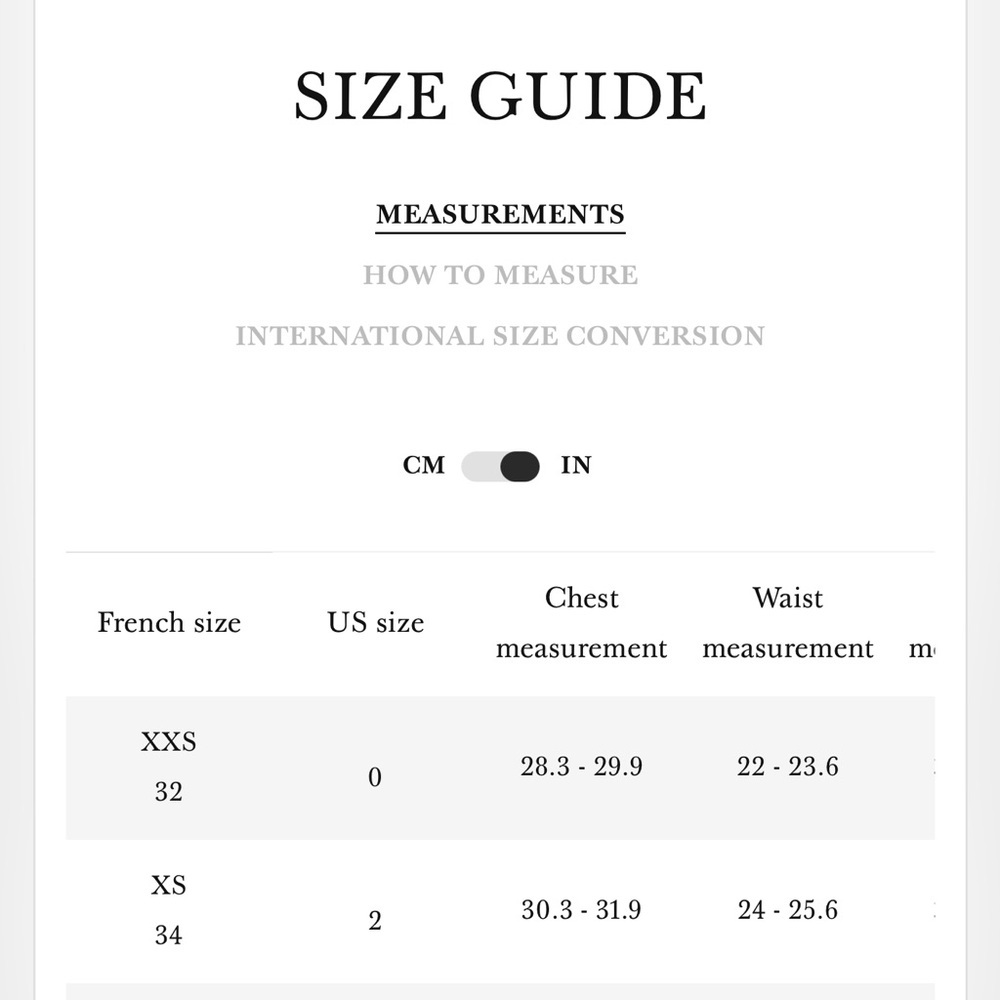Click chest value 28.3 - 29.9
The height and width of the screenshot is (1000, 1000).
tap(582, 767)
